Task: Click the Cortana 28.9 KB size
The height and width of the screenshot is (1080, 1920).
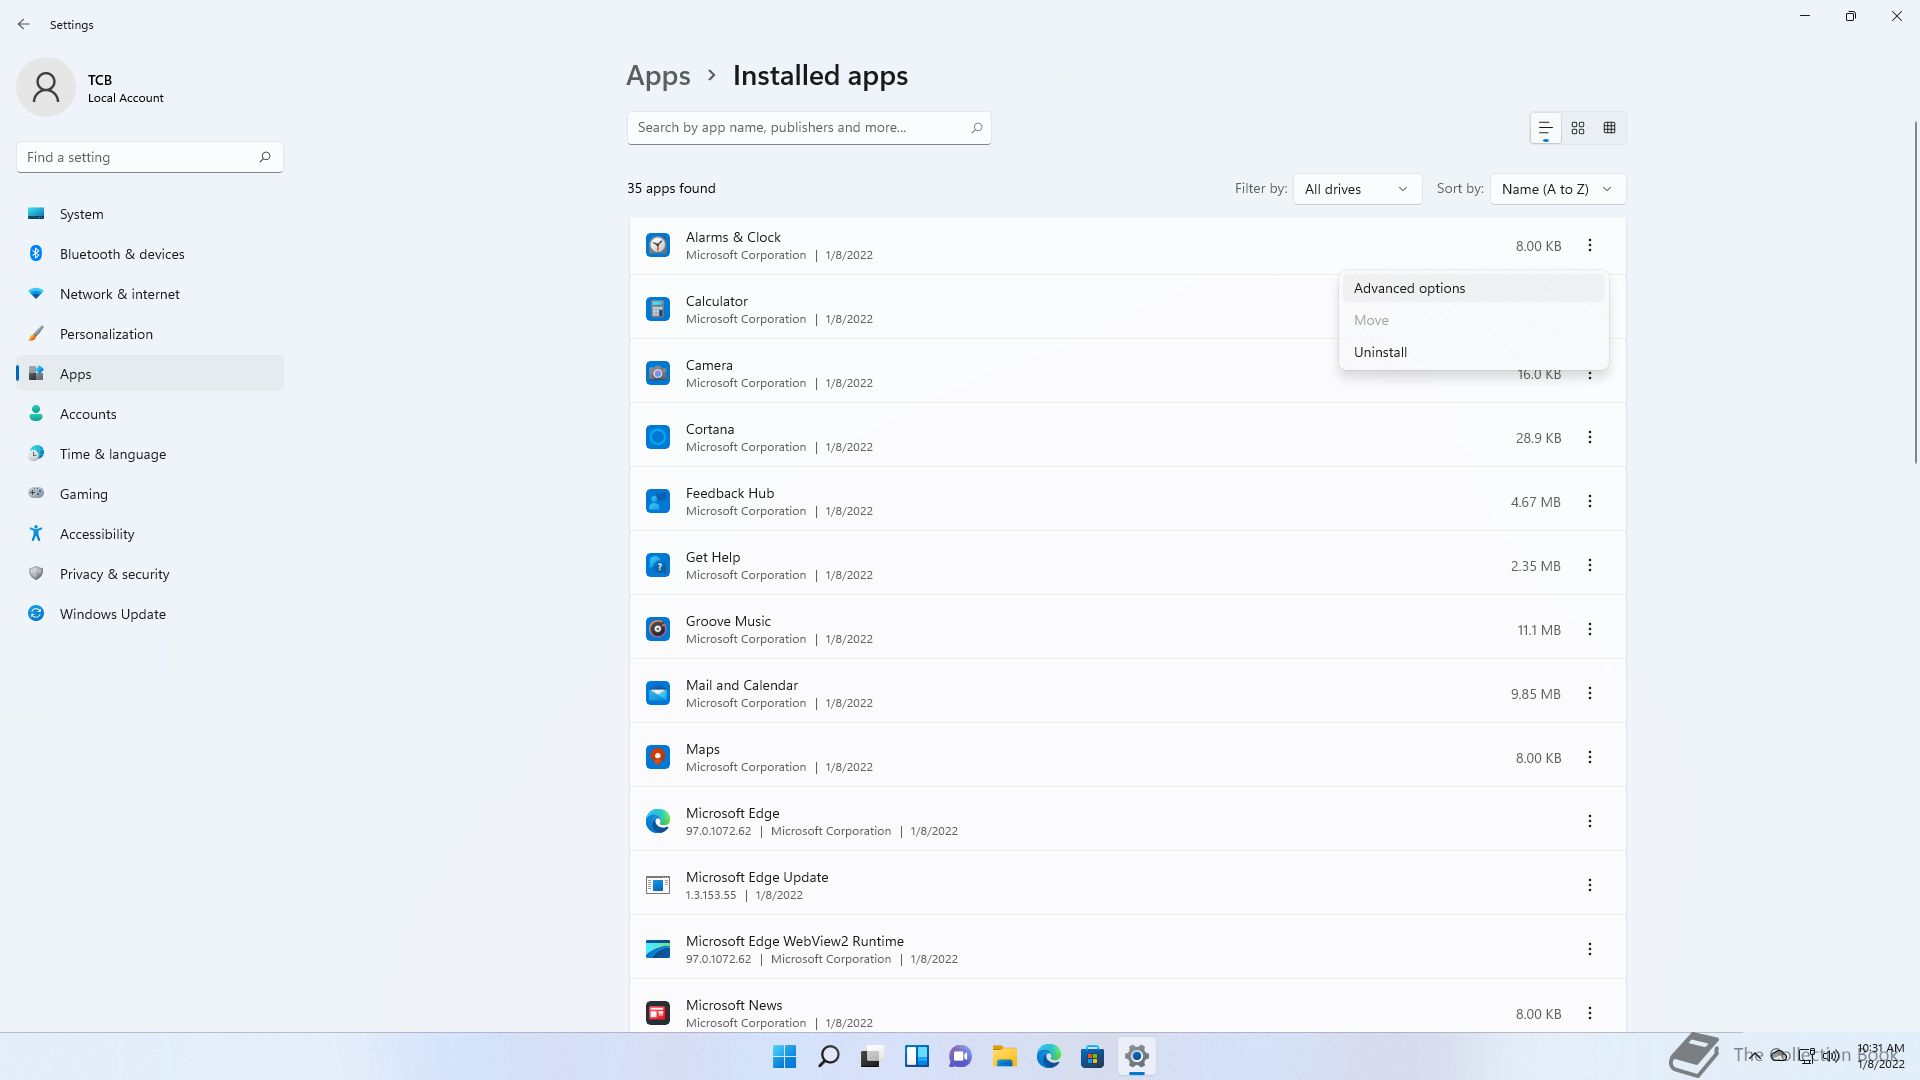Action: pyautogui.click(x=1538, y=438)
